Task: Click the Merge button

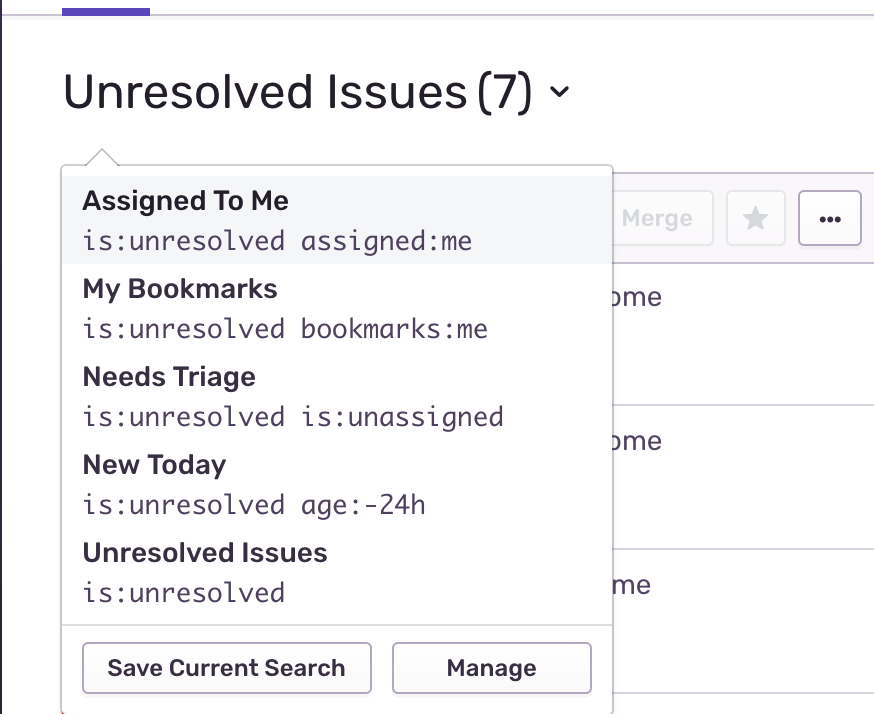Action: 657,218
